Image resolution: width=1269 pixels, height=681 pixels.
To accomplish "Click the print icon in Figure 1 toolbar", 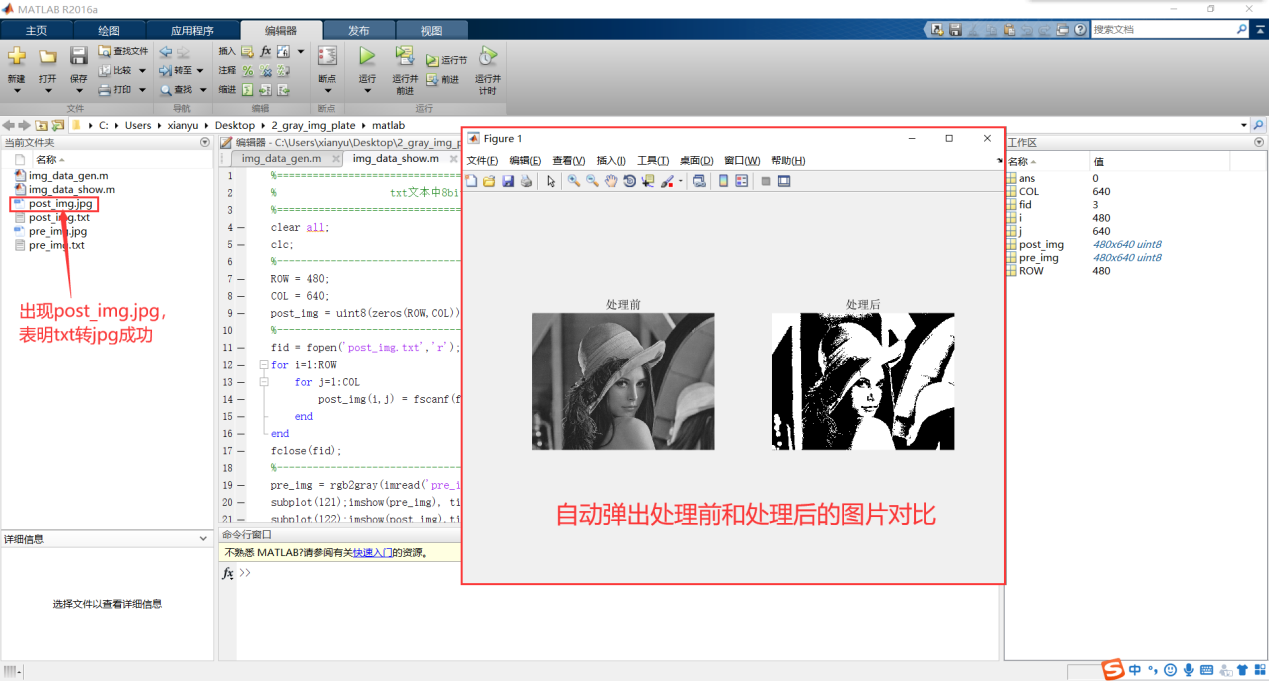I will tap(526, 181).
